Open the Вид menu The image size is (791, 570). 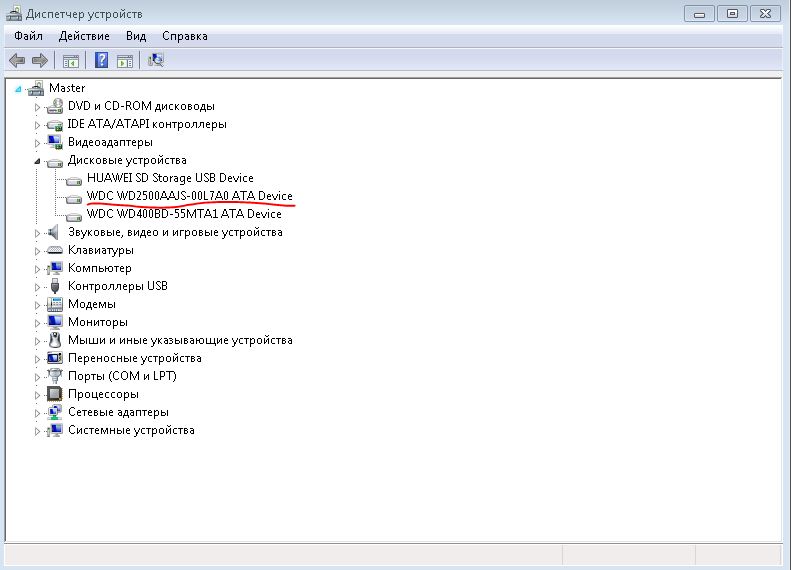coord(136,36)
